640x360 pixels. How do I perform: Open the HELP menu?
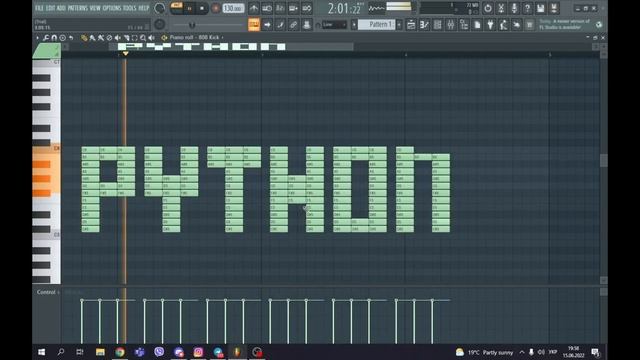[x=144, y=8]
